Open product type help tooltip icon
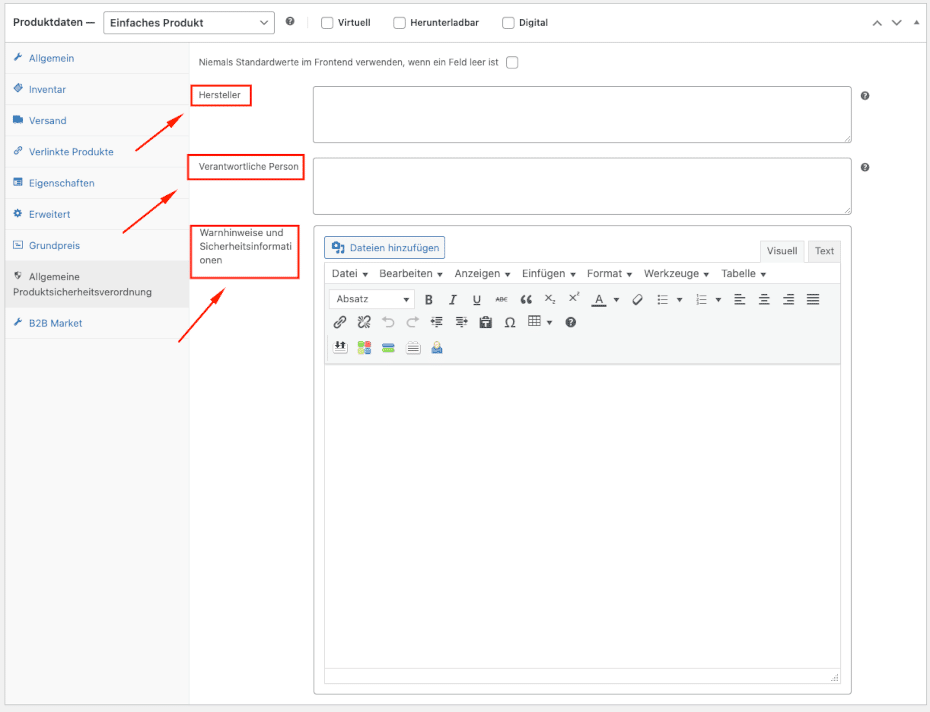Image resolution: width=930 pixels, height=712 pixels. [x=290, y=21]
